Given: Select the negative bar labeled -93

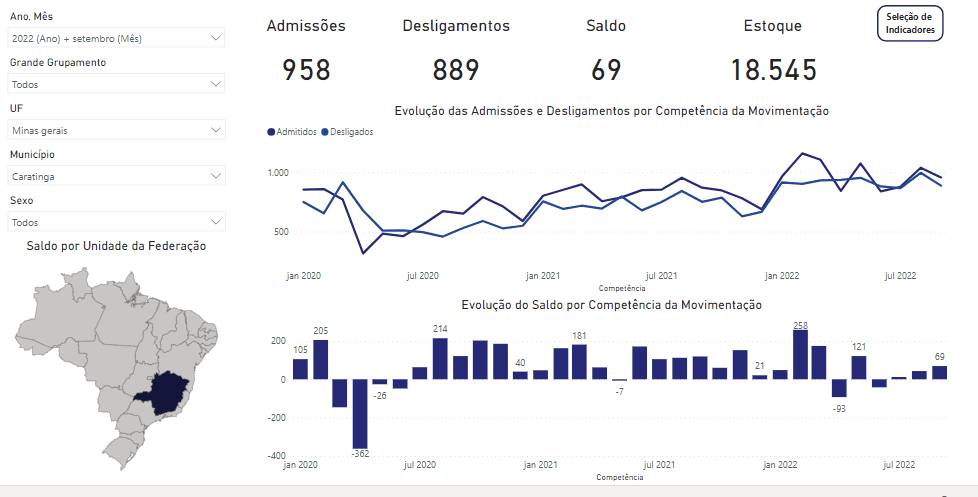Looking at the screenshot, I should [x=839, y=388].
